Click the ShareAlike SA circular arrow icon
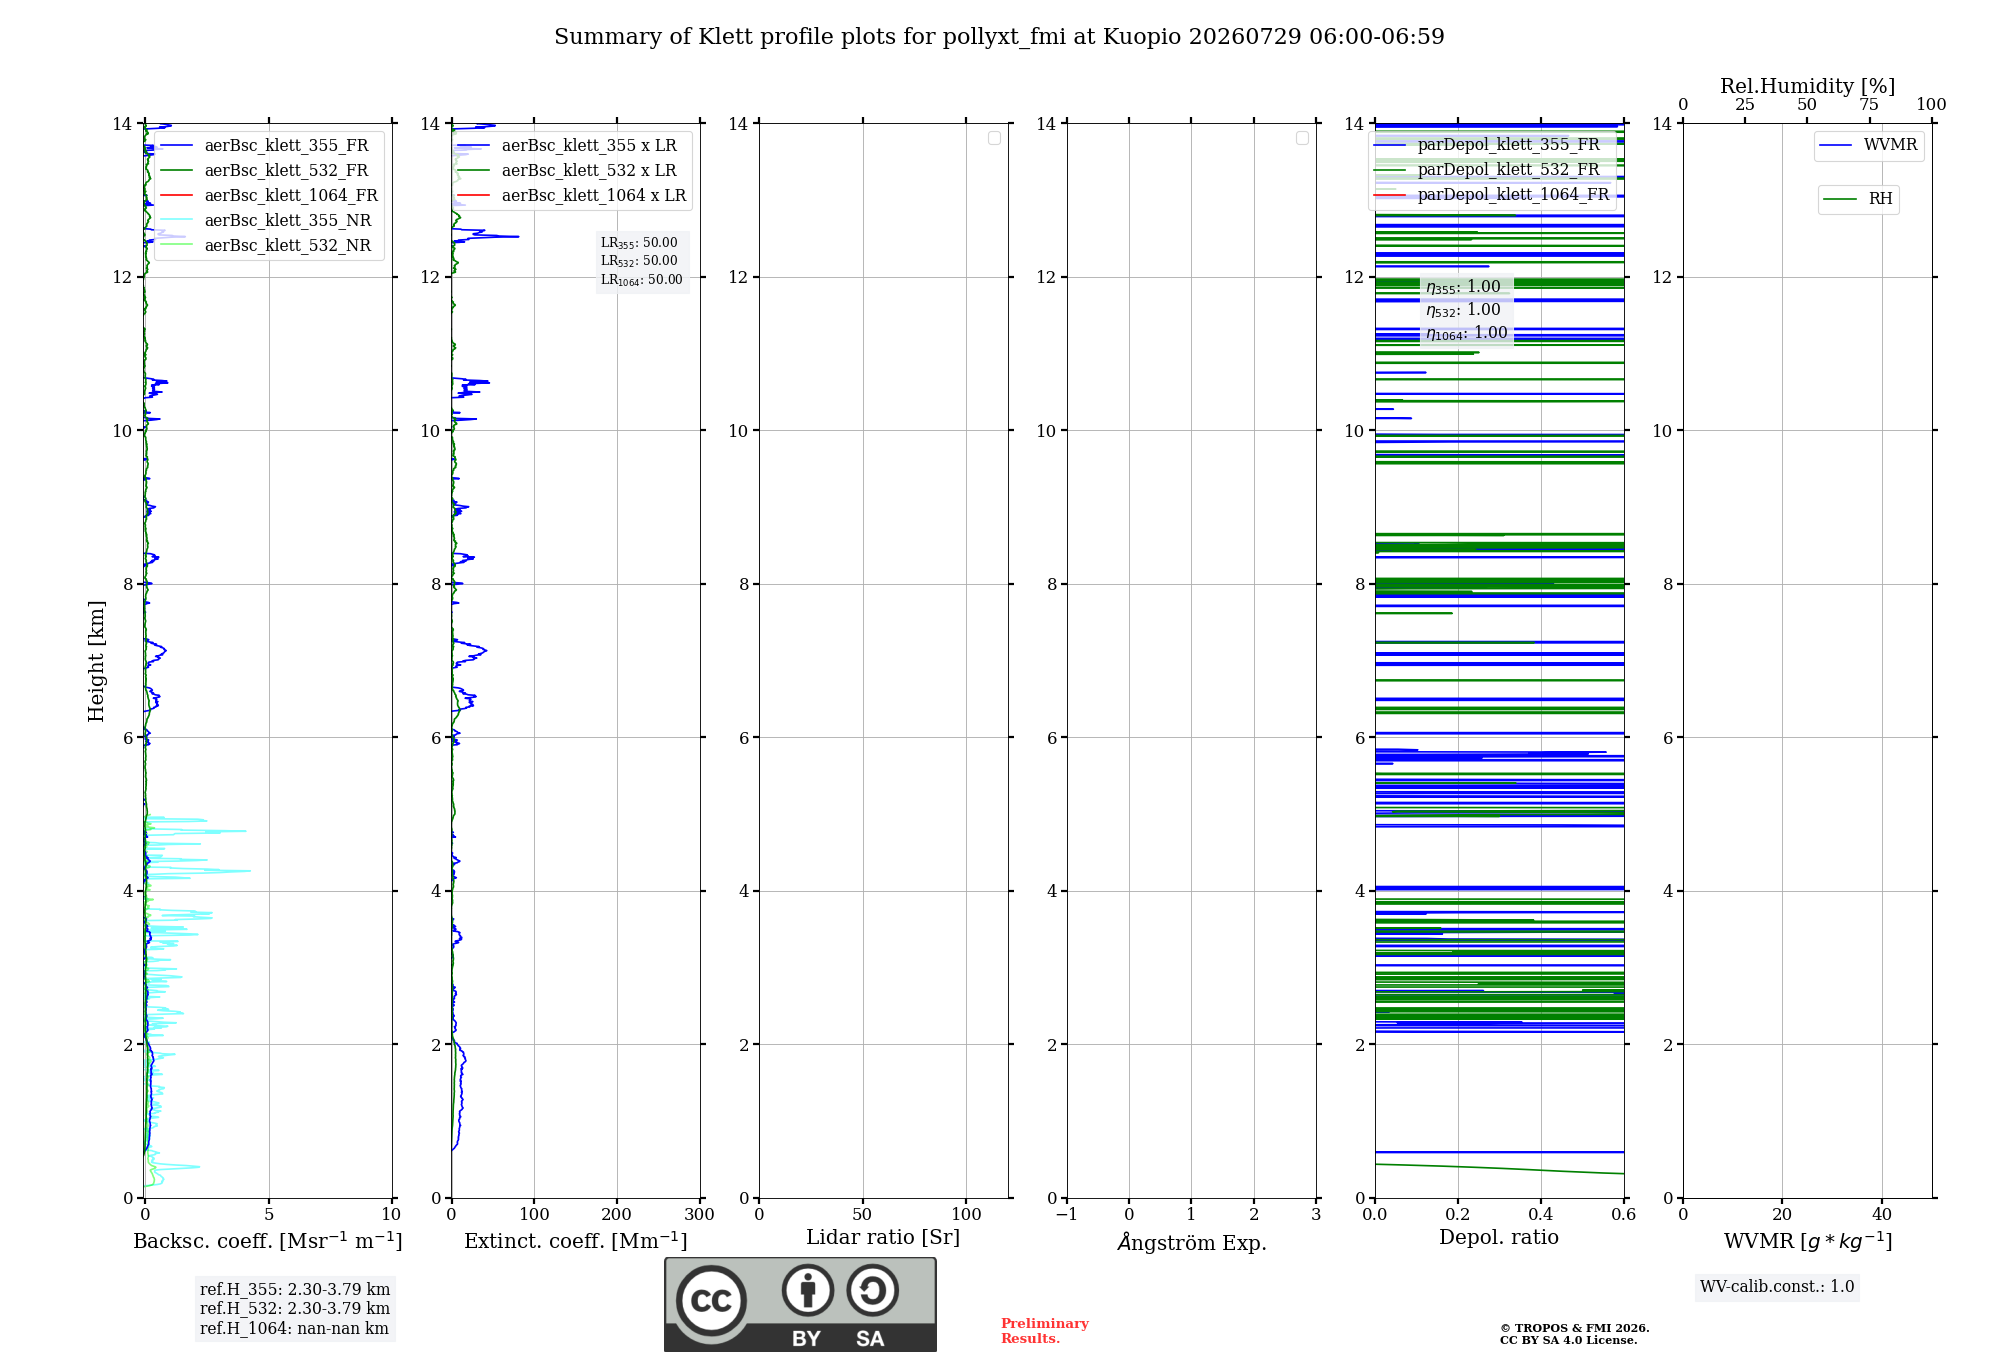2000x1360 pixels. click(x=872, y=1290)
